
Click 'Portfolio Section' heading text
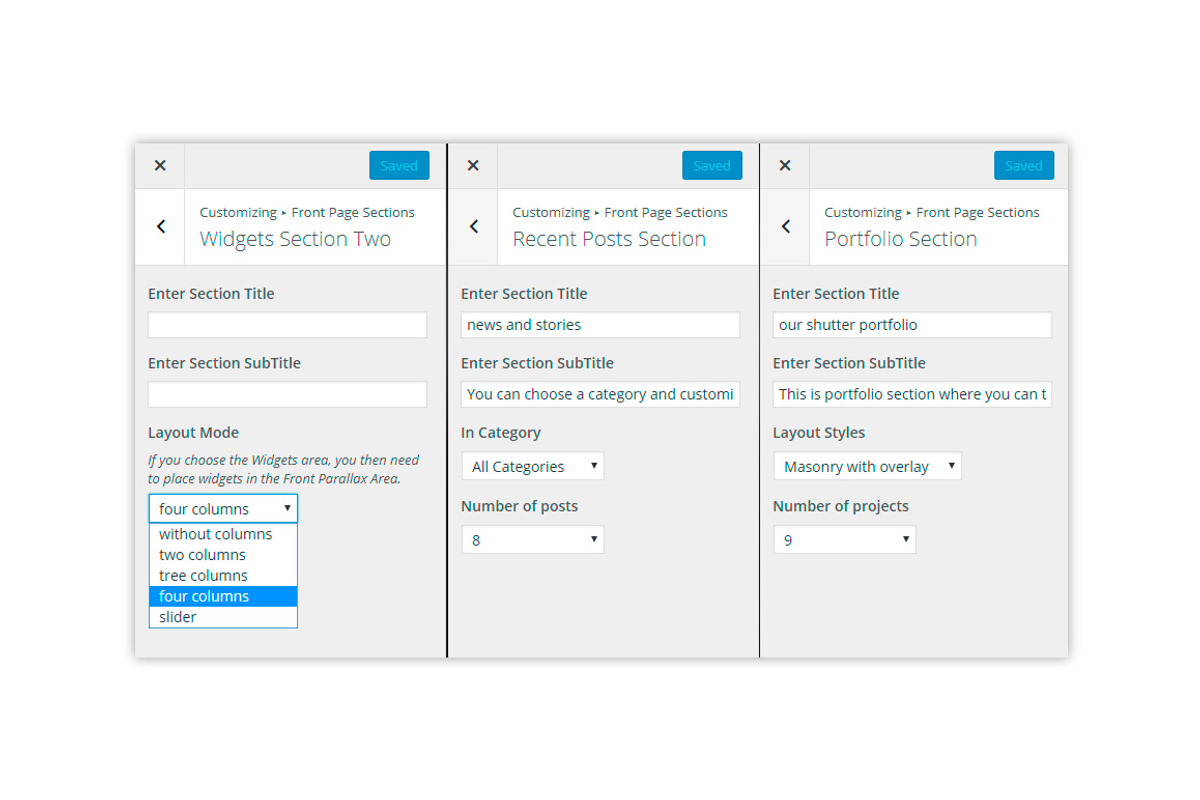click(901, 239)
